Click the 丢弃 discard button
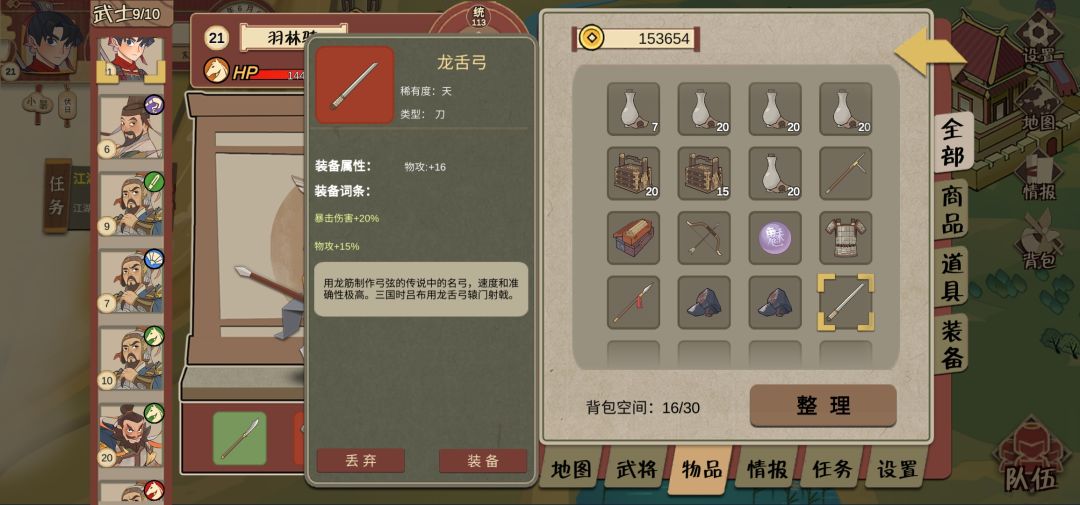The height and width of the screenshot is (505, 1080). (360, 461)
